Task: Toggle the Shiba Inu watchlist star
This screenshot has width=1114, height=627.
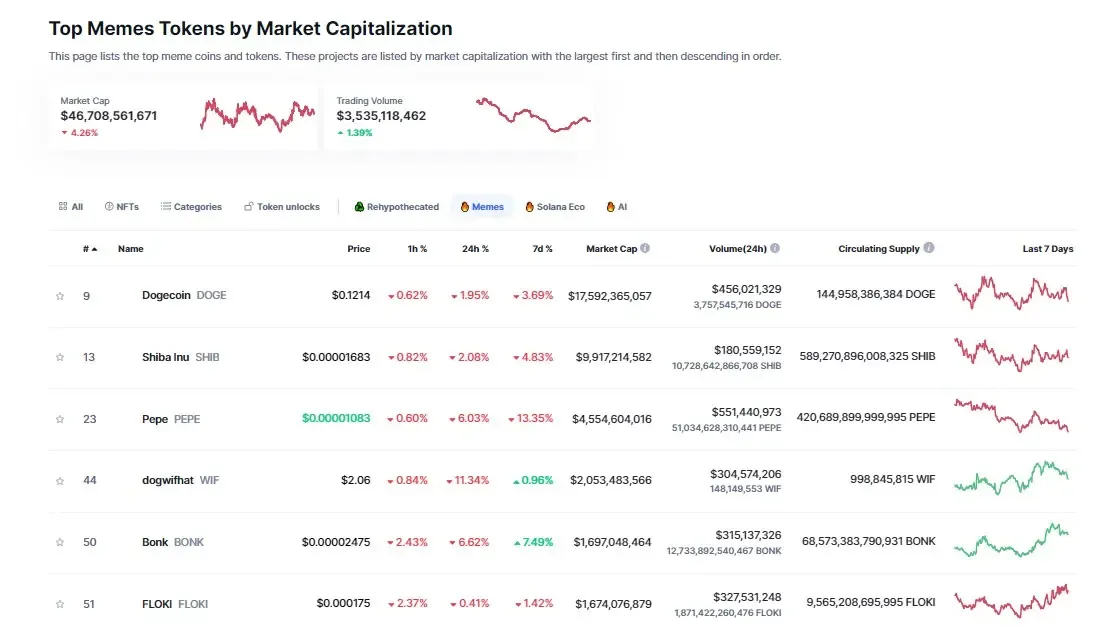Action: [60, 357]
